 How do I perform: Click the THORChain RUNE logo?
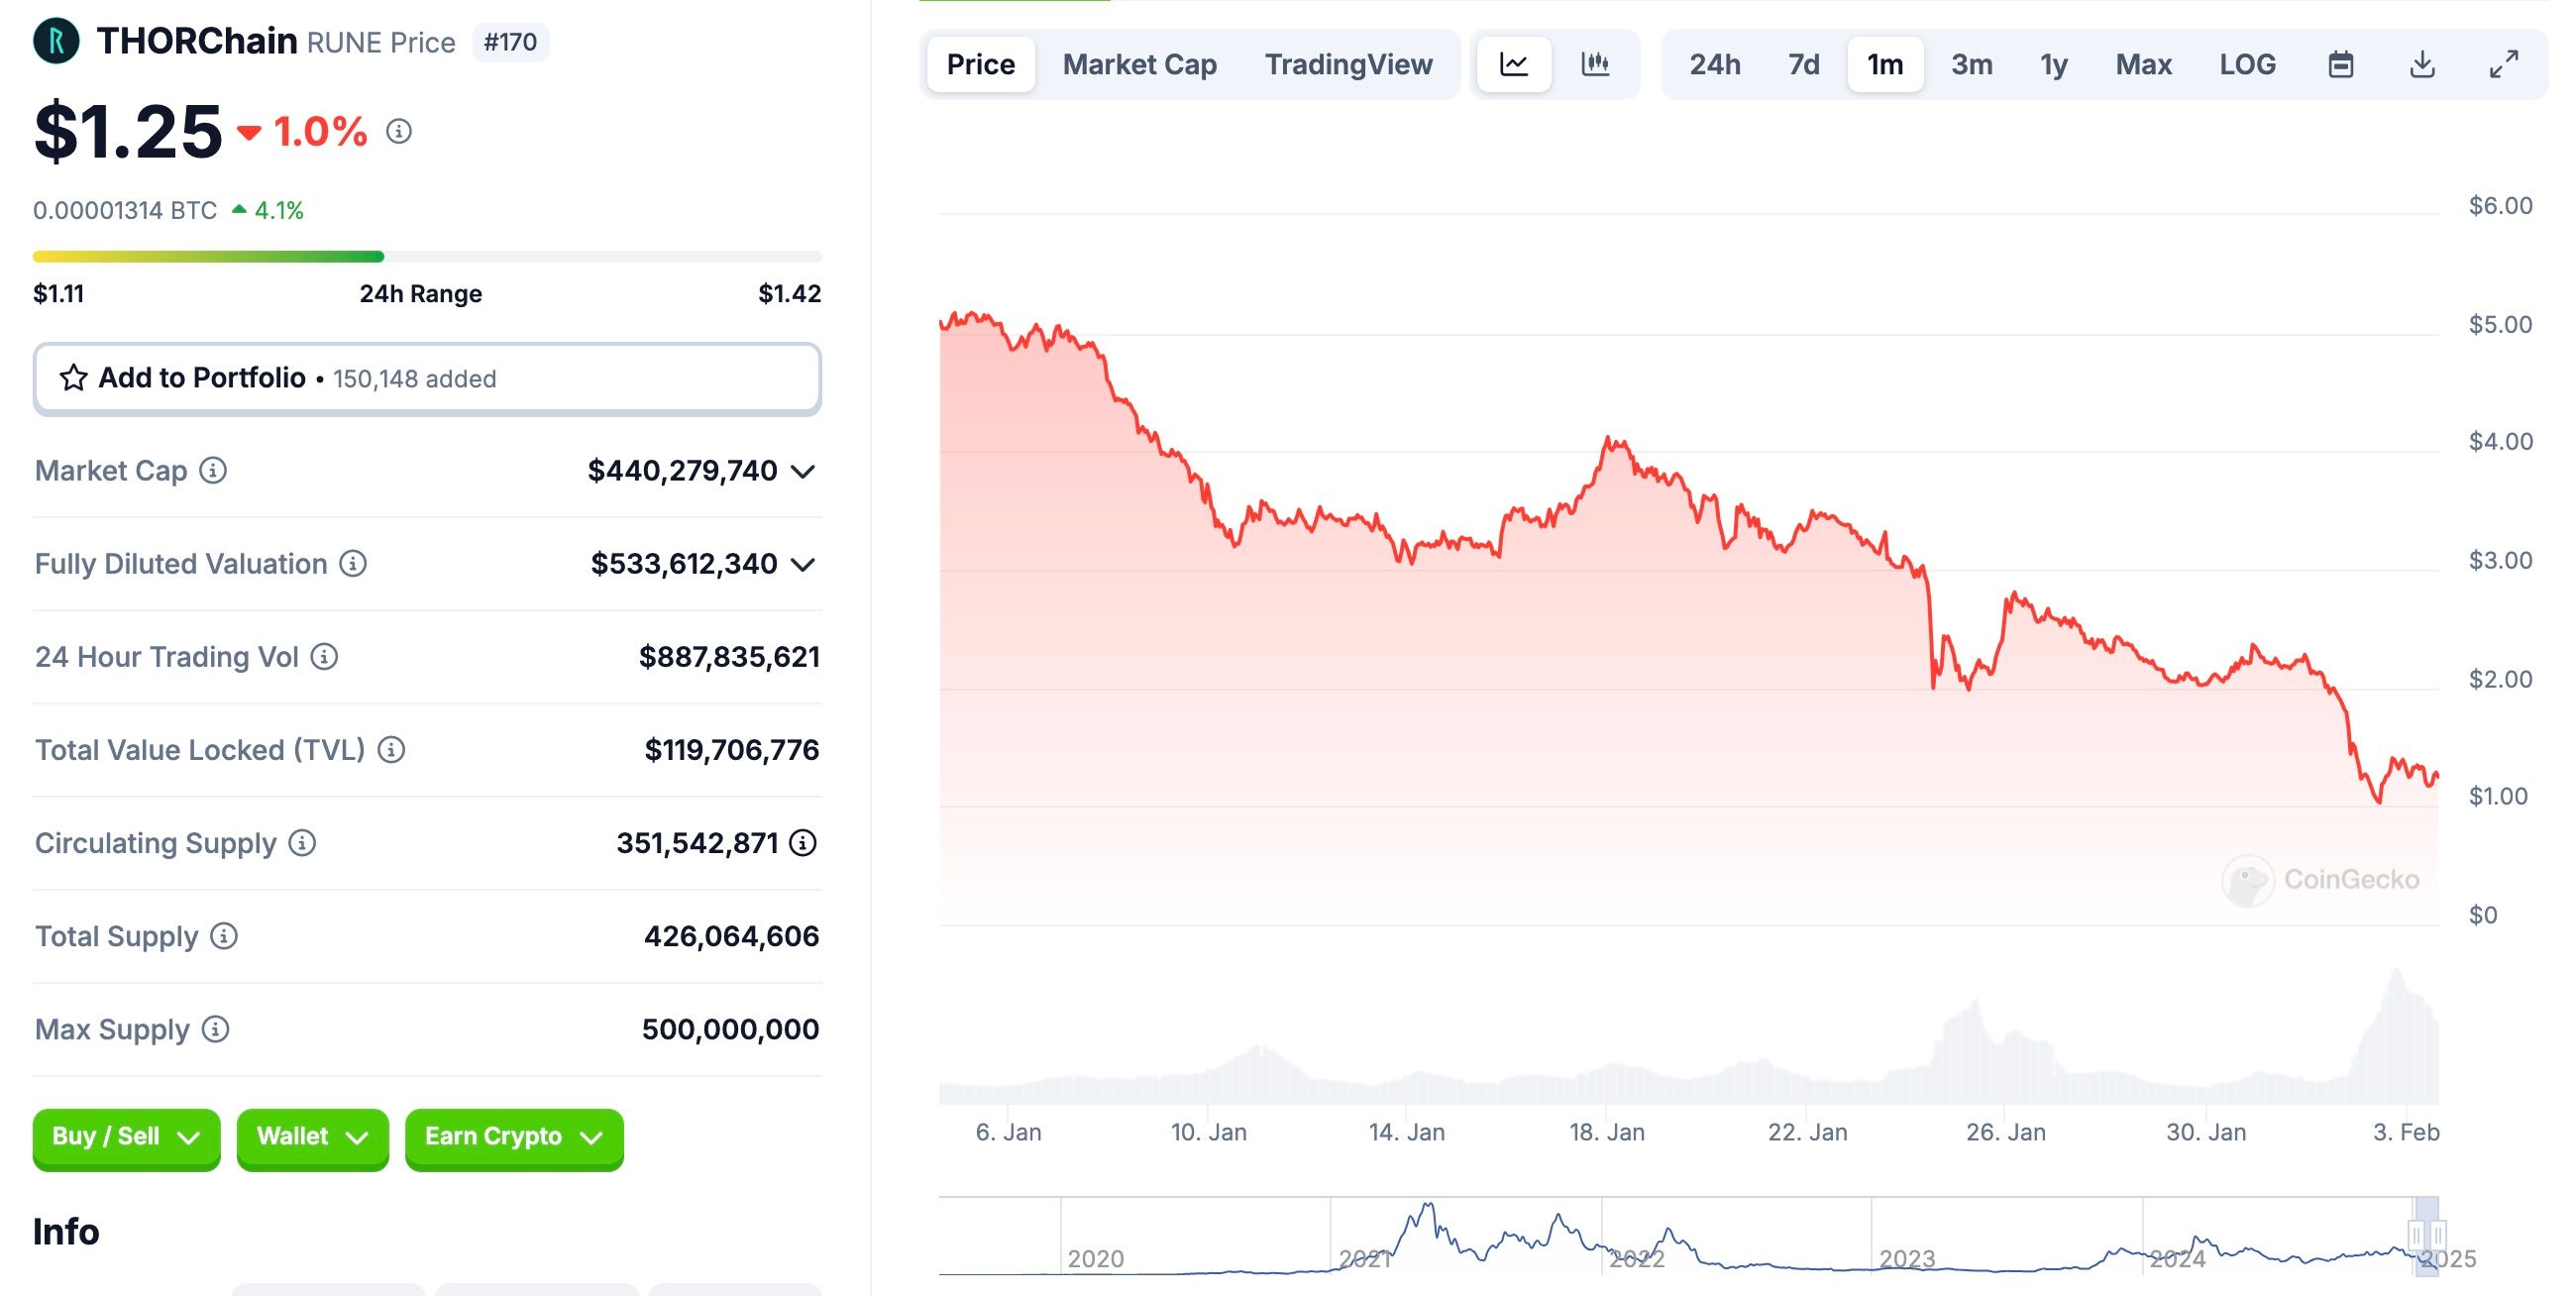point(56,41)
